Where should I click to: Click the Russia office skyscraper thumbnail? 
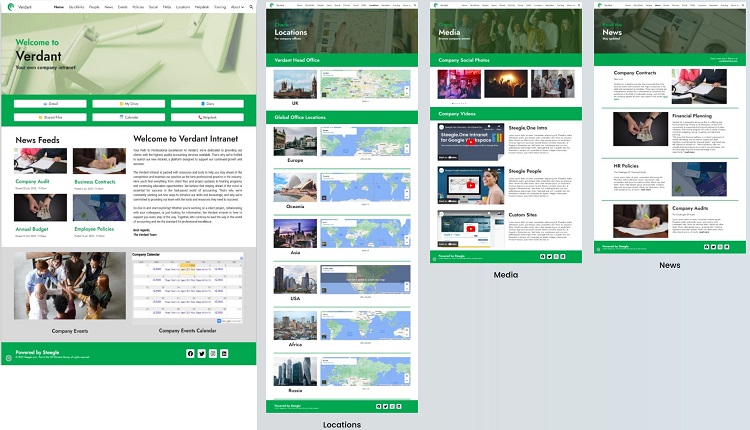coord(295,371)
